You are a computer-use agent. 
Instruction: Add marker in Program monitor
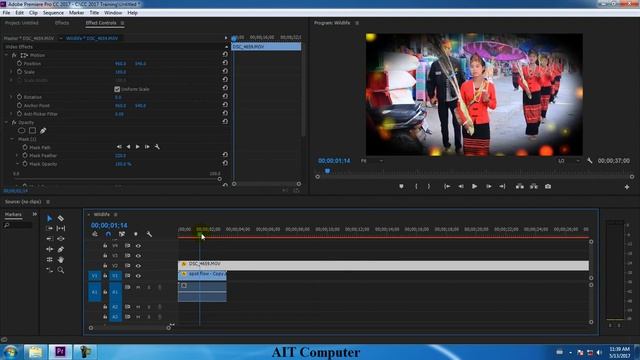pyautogui.click(x=402, y=187)
